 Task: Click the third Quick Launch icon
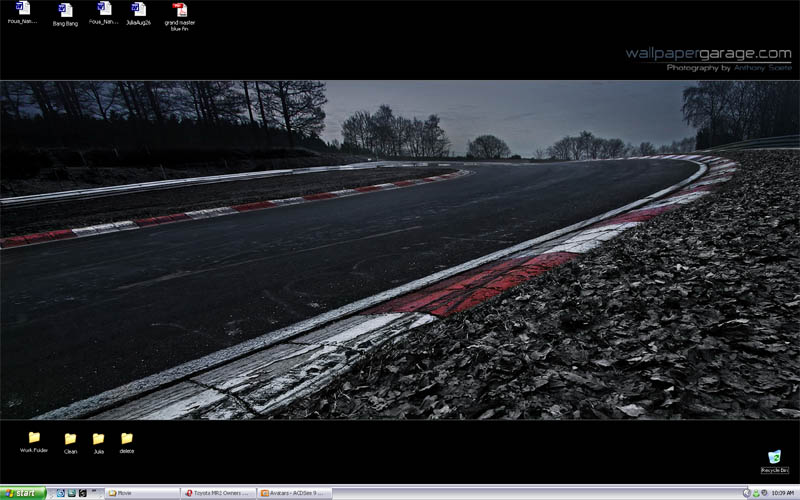point(84,493)
